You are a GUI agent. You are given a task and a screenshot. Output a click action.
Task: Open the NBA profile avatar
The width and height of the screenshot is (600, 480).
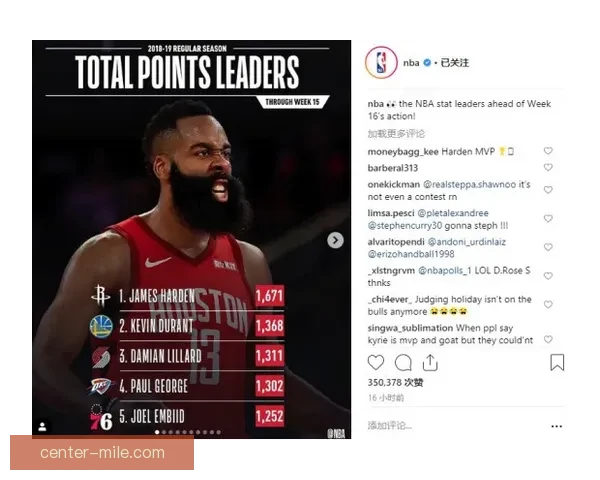[x=381, y=62]
